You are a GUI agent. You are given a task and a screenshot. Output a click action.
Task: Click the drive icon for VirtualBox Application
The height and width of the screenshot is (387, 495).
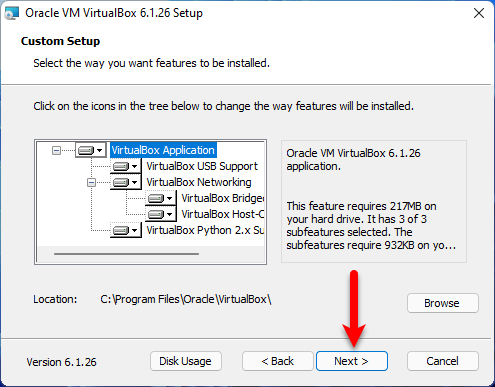coord(86,150)
